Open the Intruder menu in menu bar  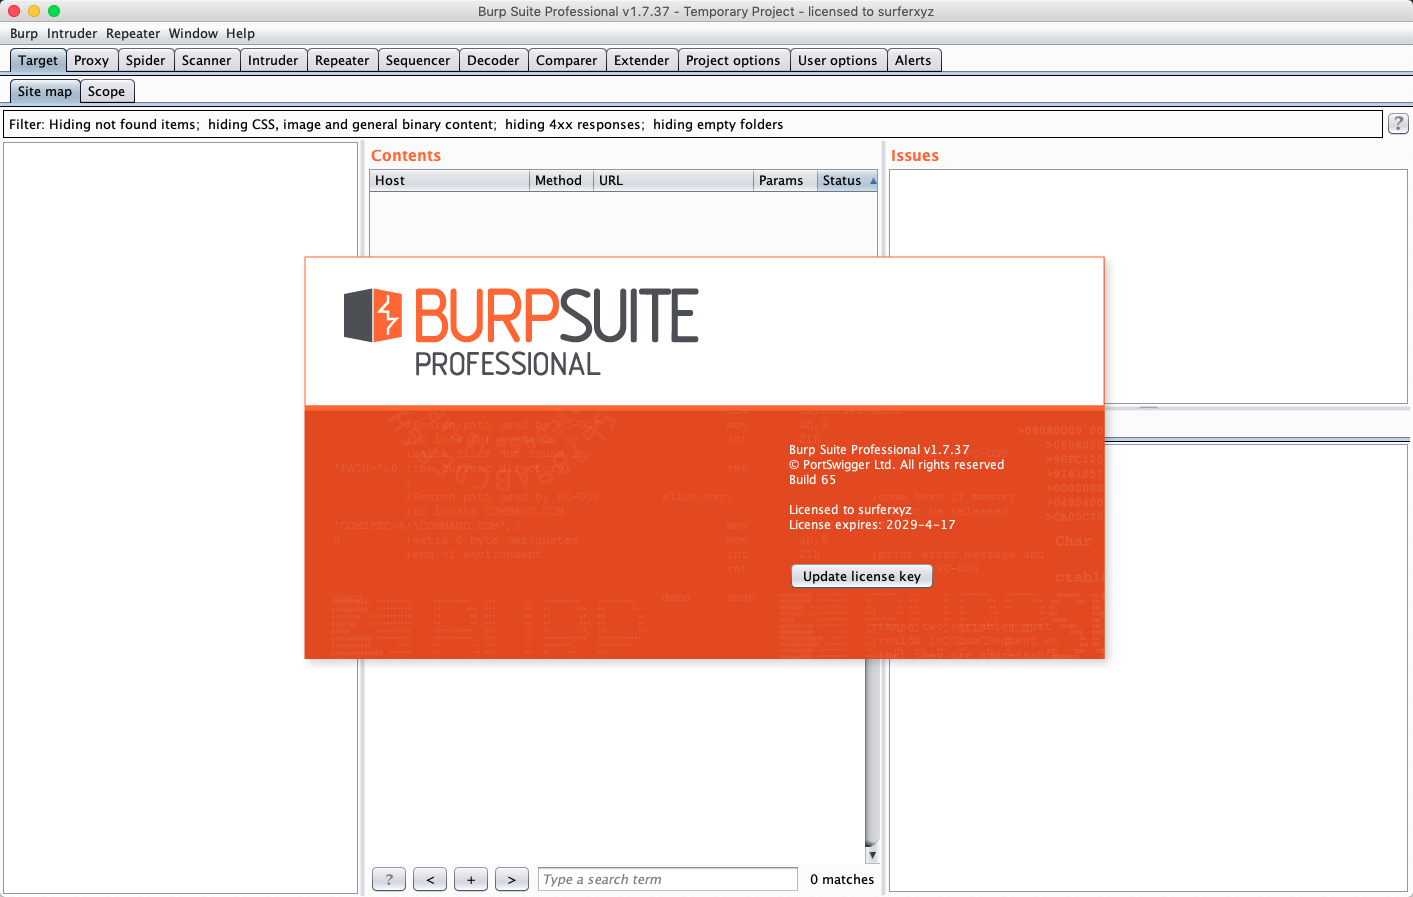tap(72, 33)
